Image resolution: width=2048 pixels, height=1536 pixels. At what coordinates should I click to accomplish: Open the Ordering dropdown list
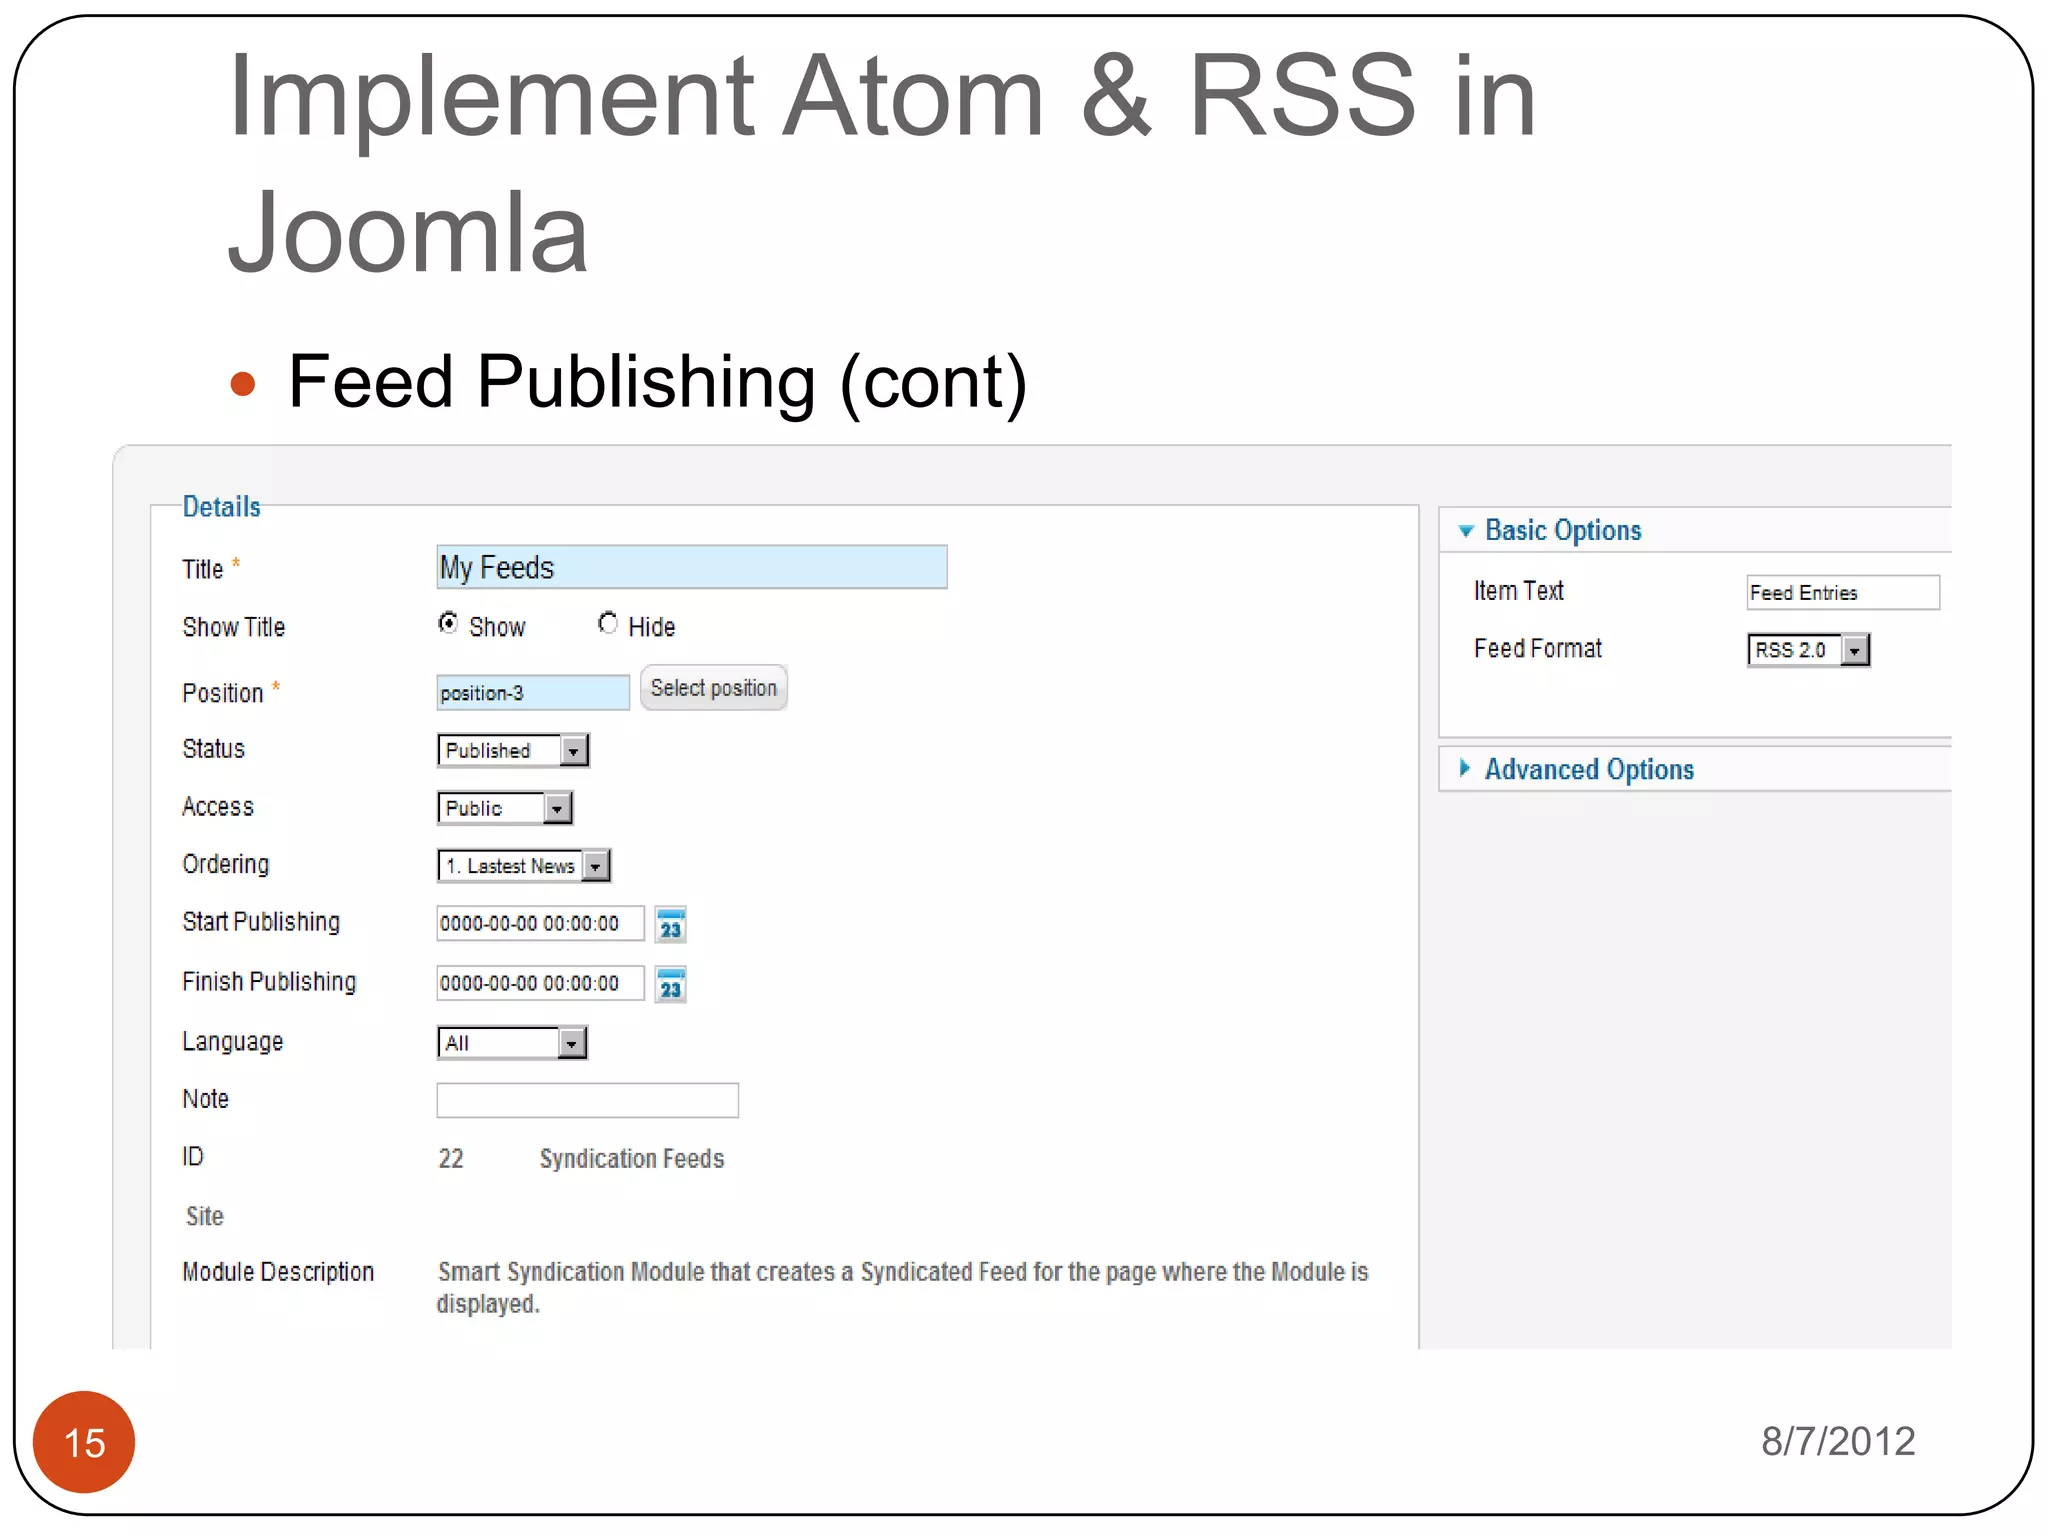523,866
